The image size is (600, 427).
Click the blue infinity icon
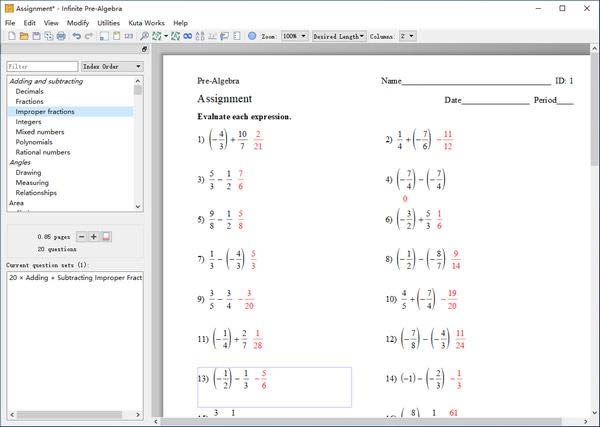tap(188, 36)
